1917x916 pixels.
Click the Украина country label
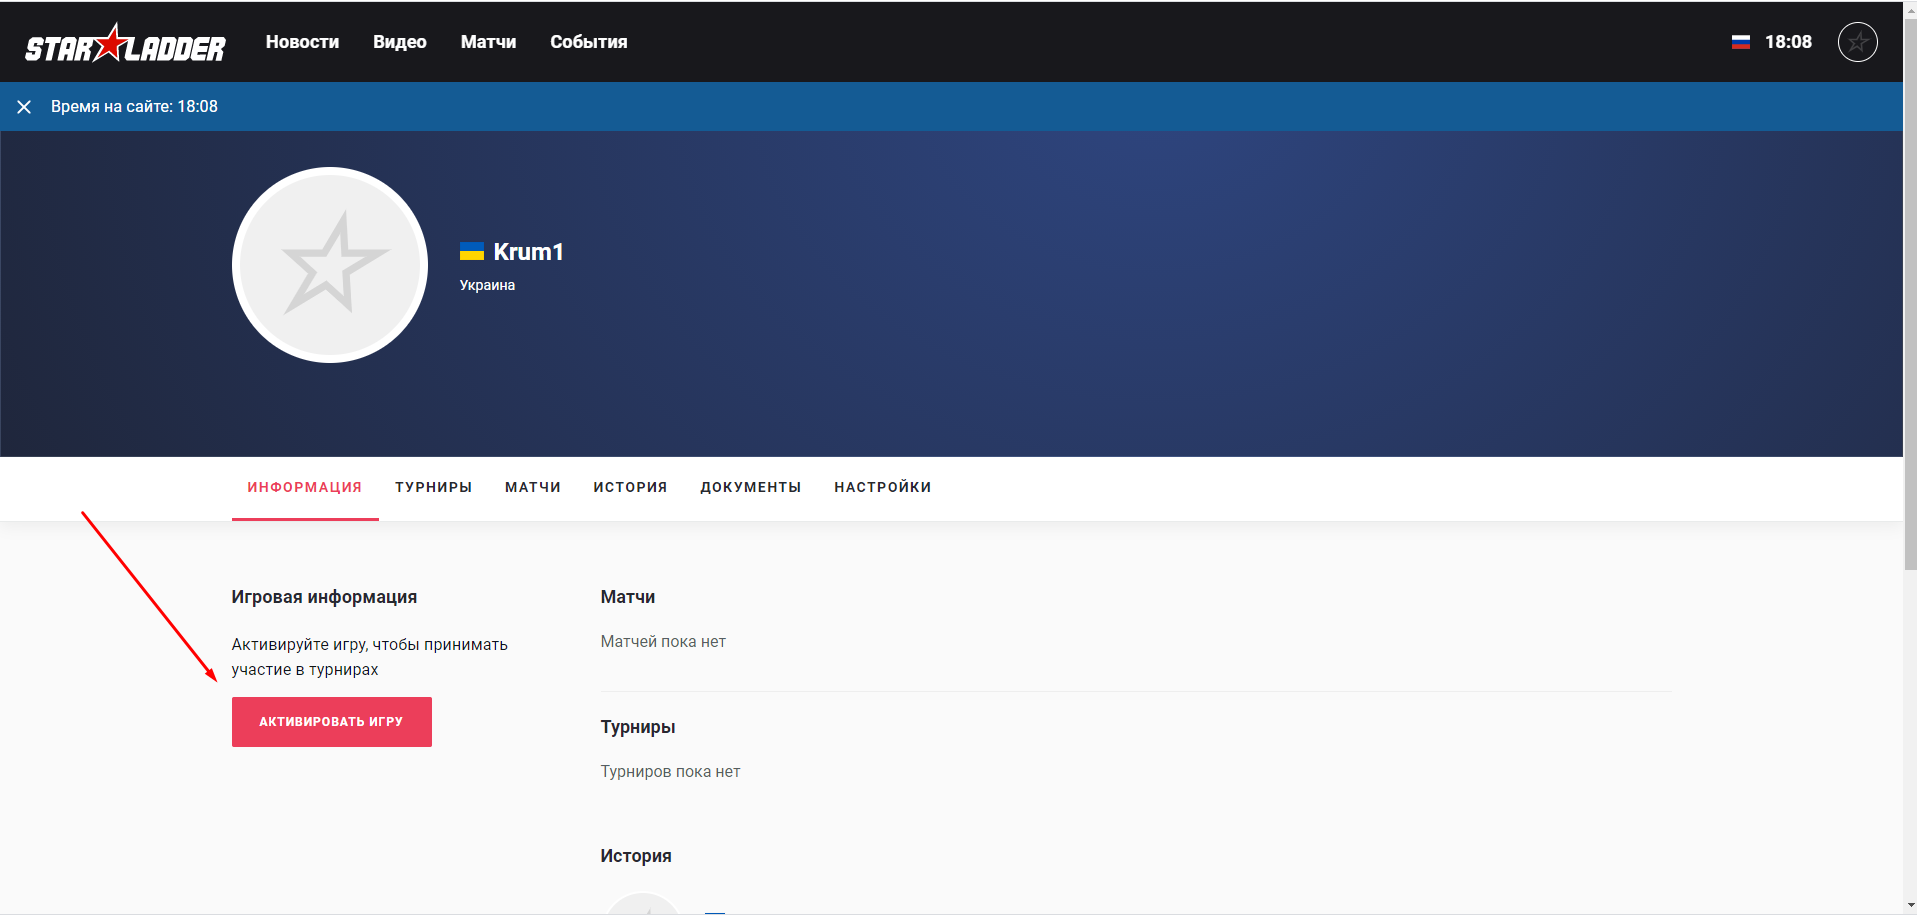pyautogui.click(x=487, y=285)
